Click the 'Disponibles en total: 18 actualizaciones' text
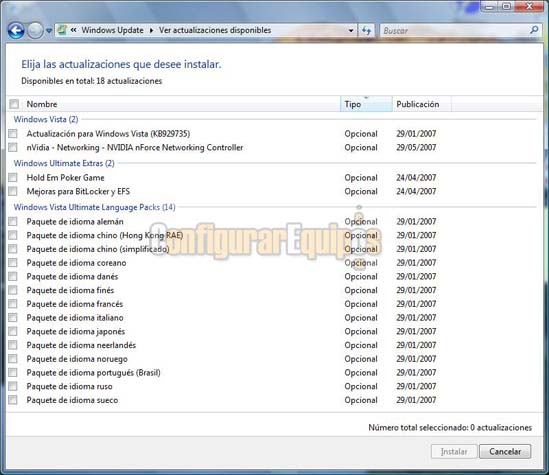This screenshot has width=549, height=475. (91, 81)
